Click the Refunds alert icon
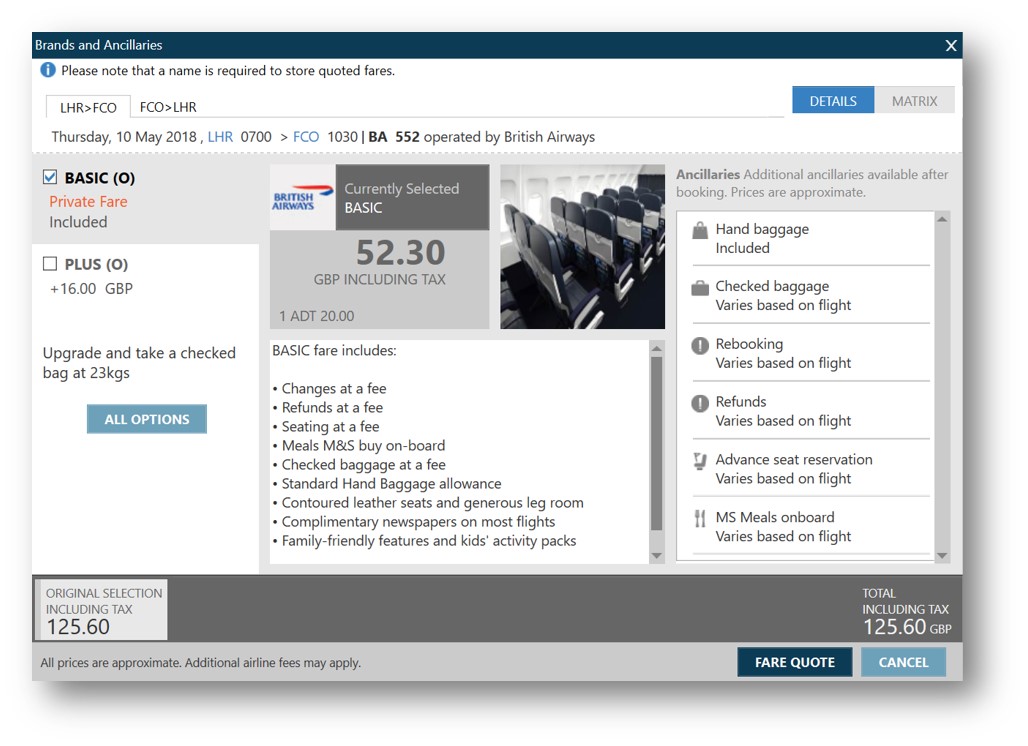Image resolution: width=1028 pixels, height=746 pixels. coord(700,403)
